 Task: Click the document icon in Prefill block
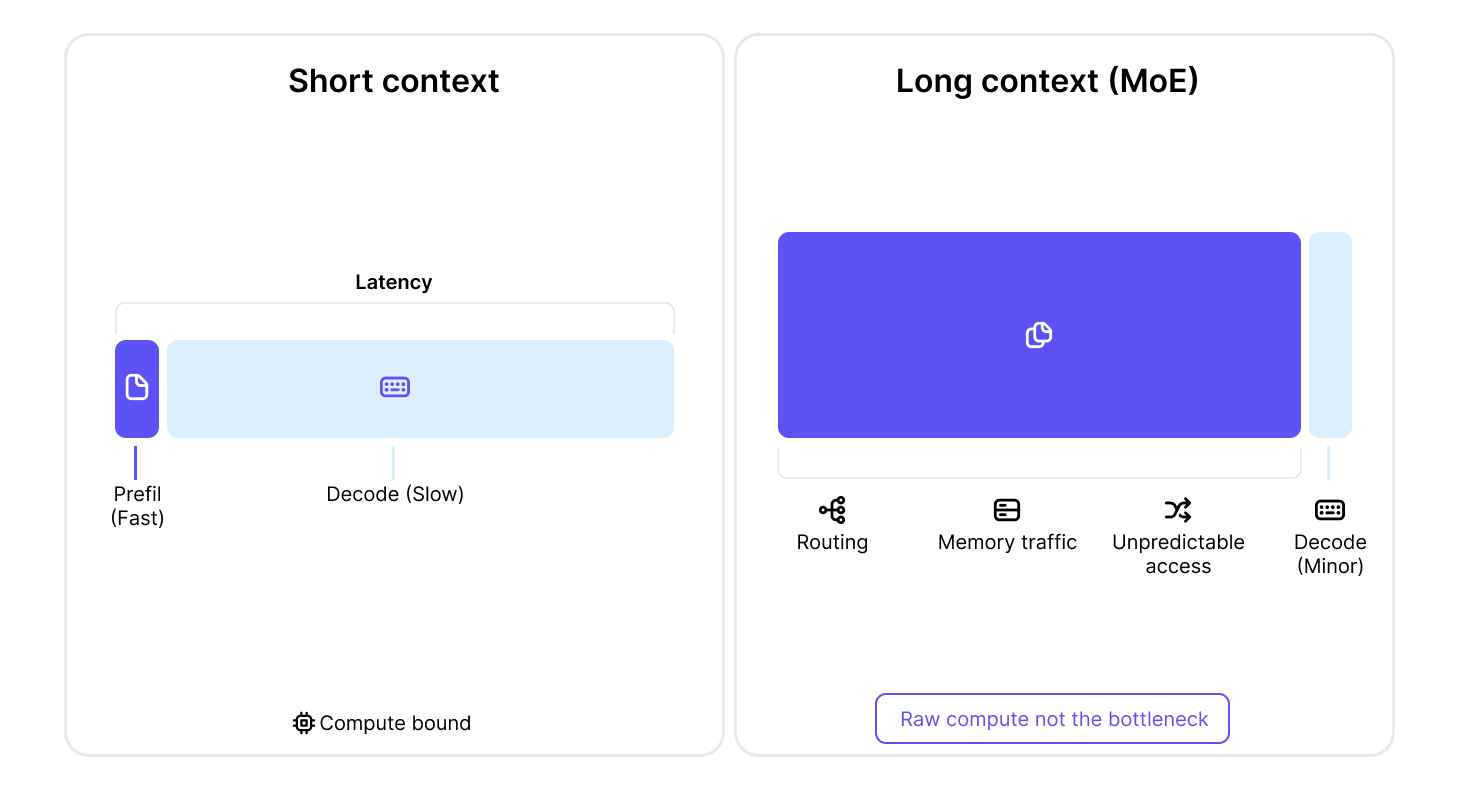click(137, 387)
